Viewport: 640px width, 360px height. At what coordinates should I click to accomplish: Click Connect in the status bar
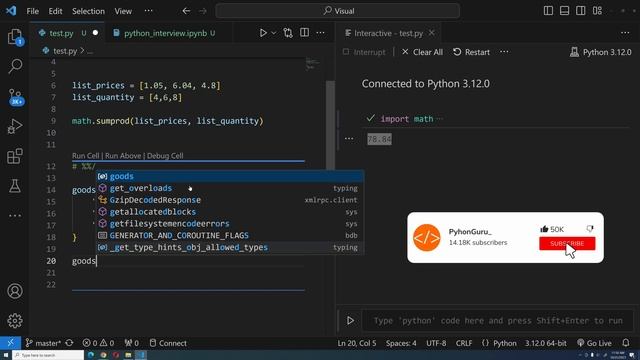point(168,343)
